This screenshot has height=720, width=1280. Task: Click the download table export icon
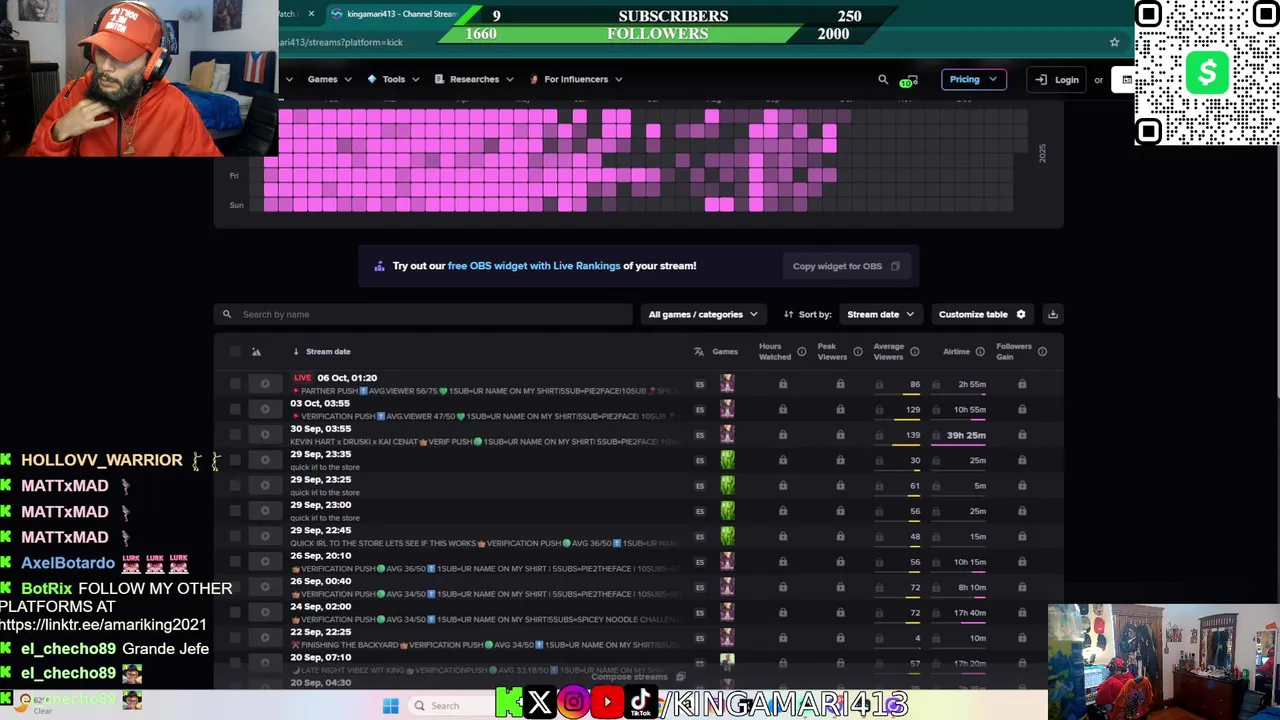pyautogui.click(x=1052, y=314)
